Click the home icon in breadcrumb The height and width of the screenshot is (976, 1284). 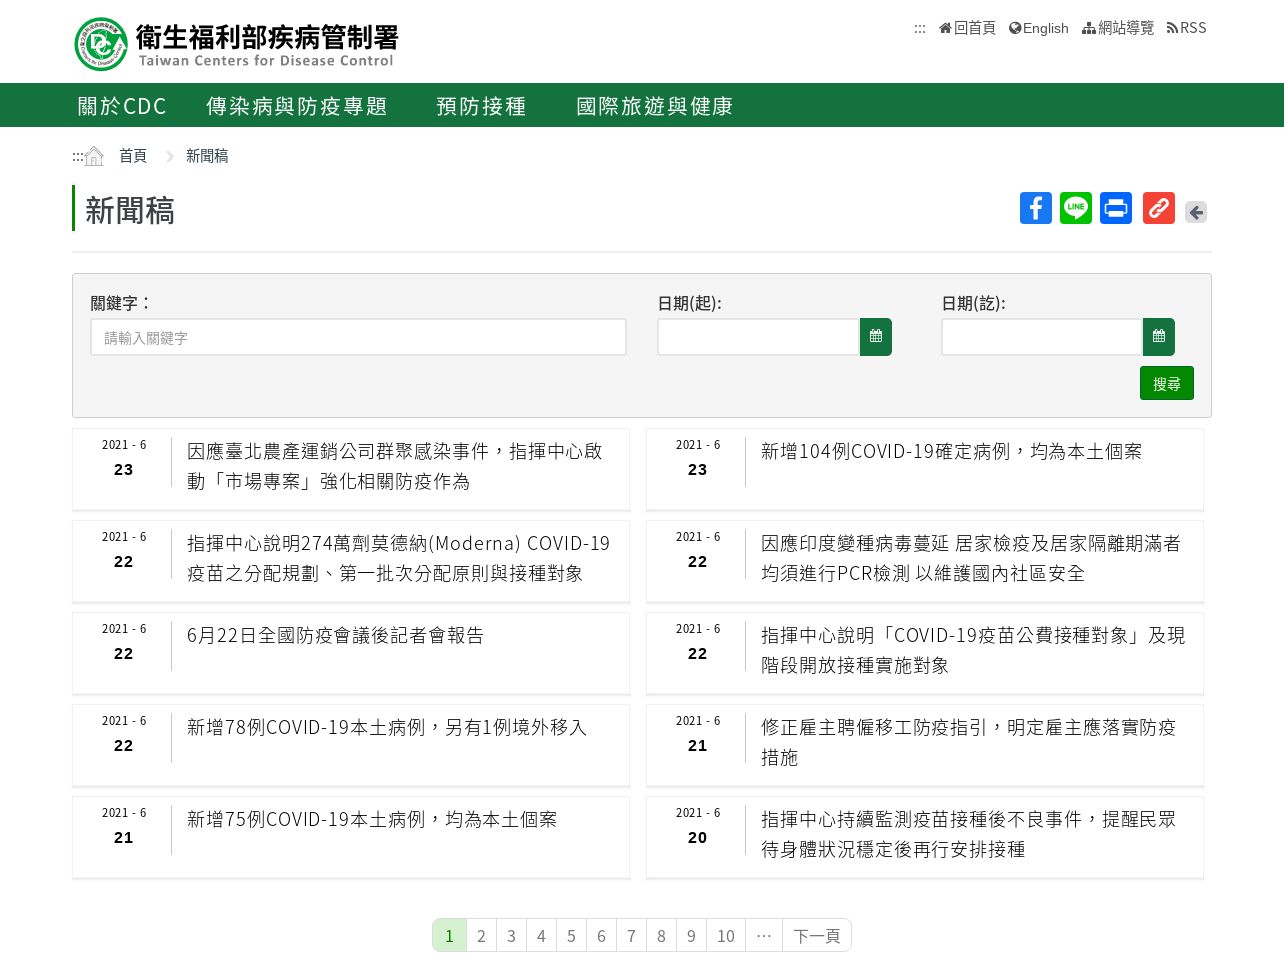pyautogui.click(x=94, y=156)
